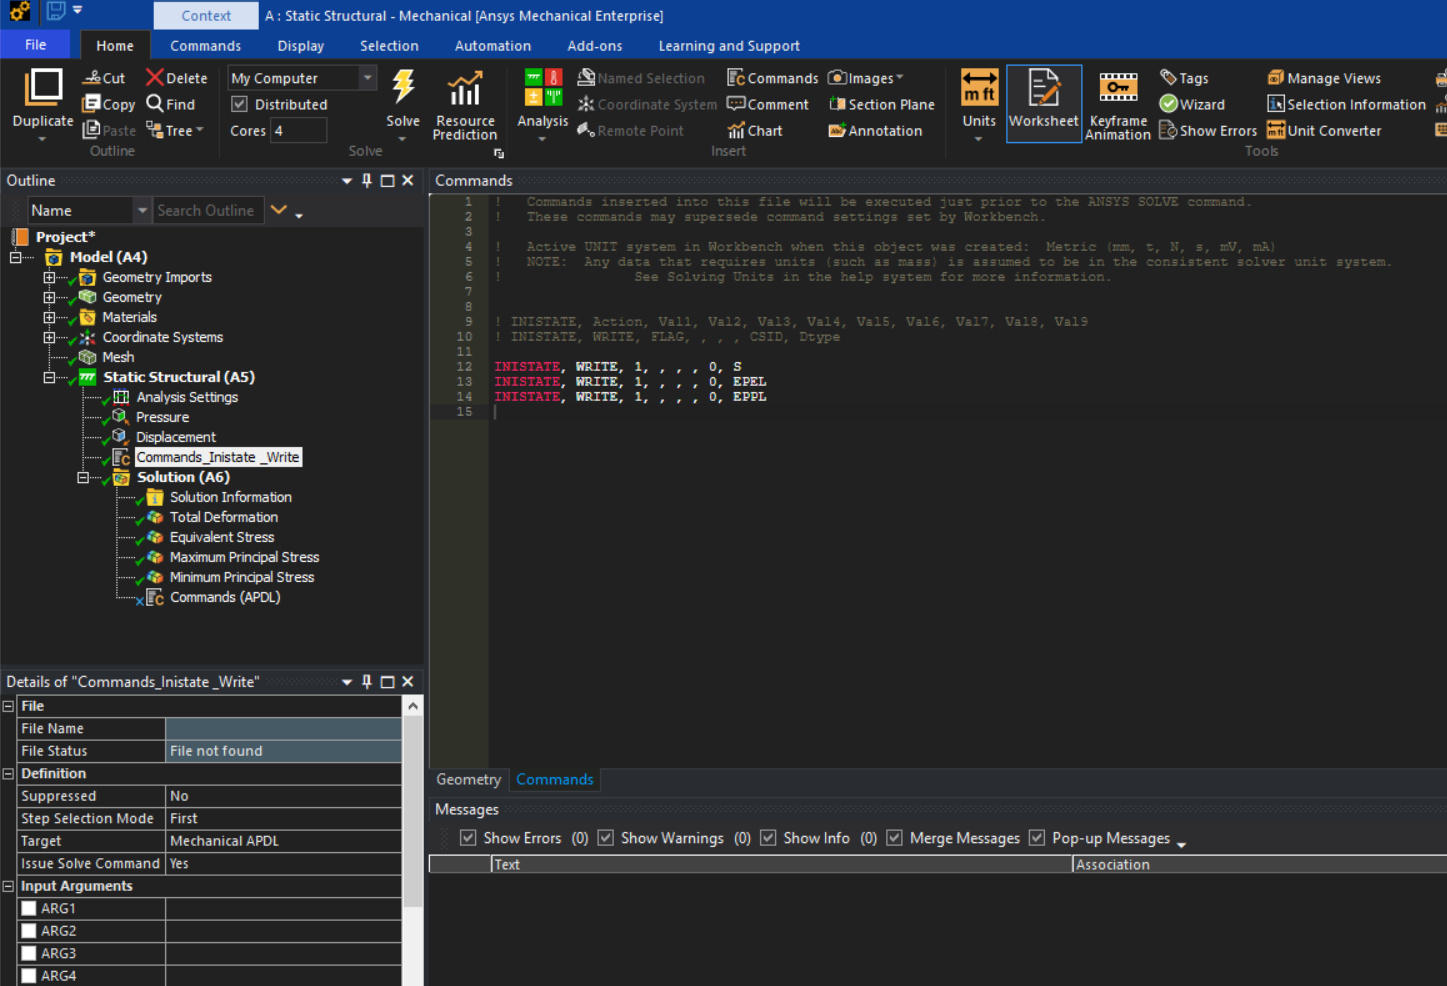Toggle the Worksheet view
Image resolution: width=1447 pixels, height=986 pixels.
point(1043,103)
